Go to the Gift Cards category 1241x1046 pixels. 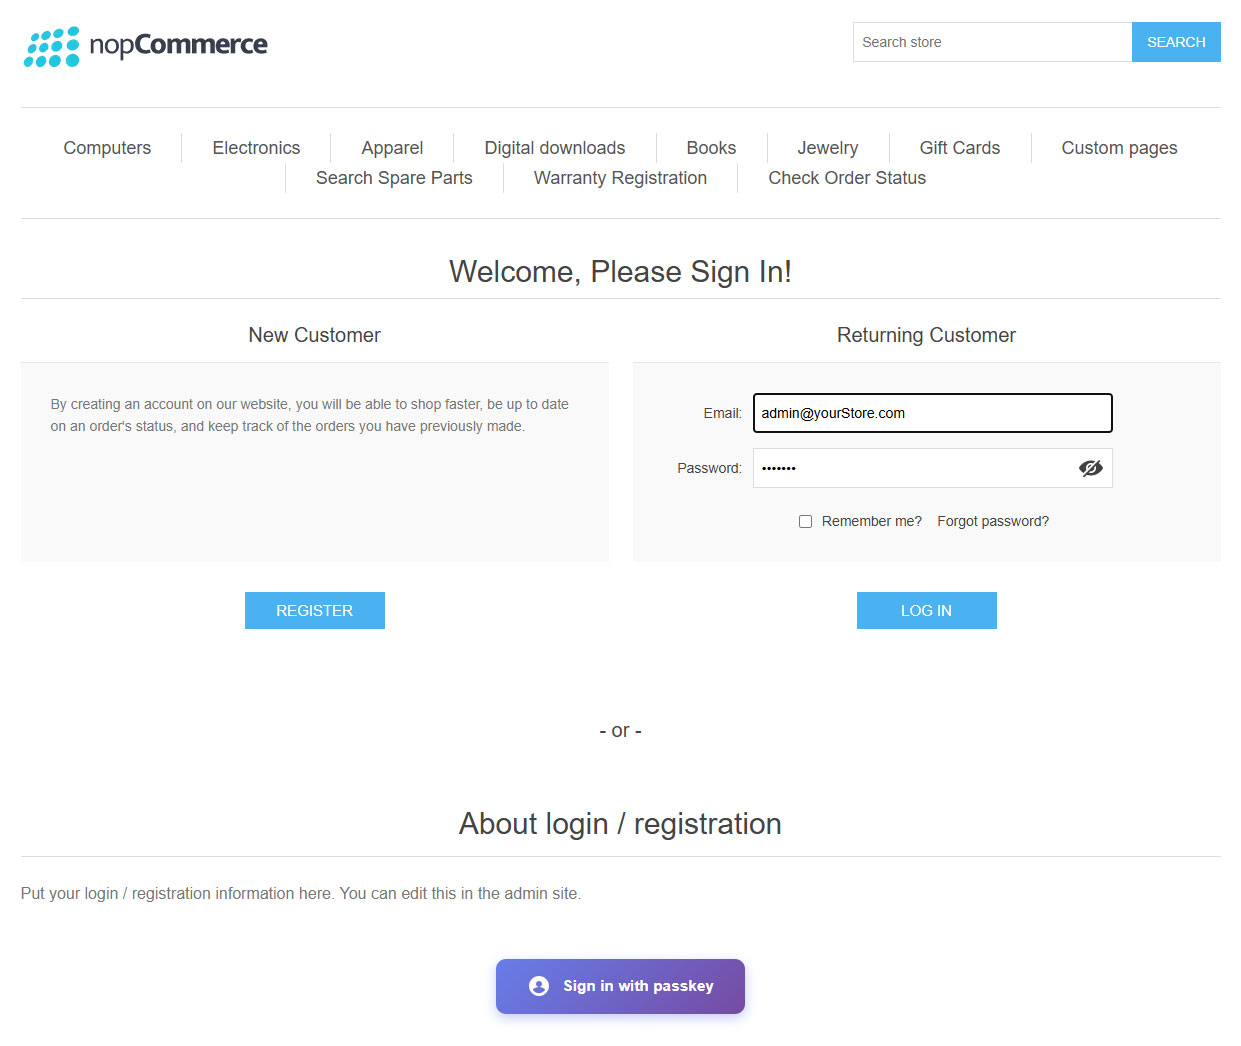(x=959, y=148)
